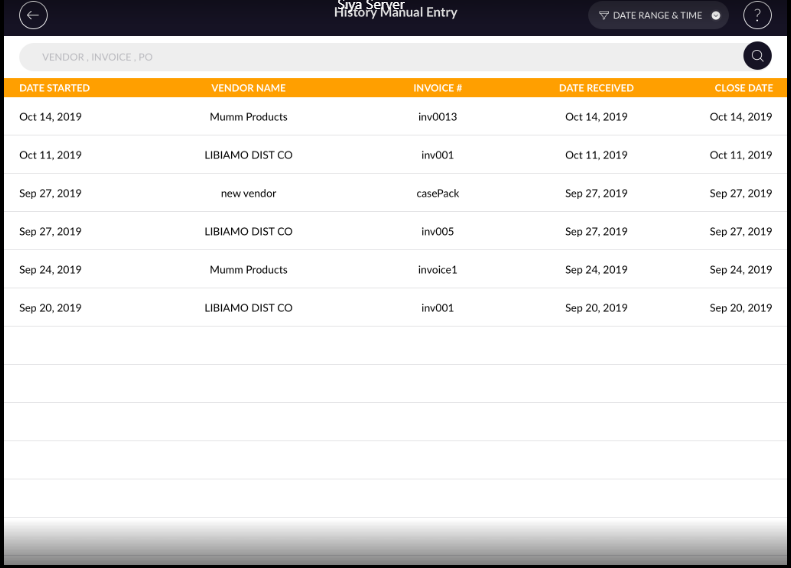Click the vendor, invoice, PO search field

coord(380,57)
